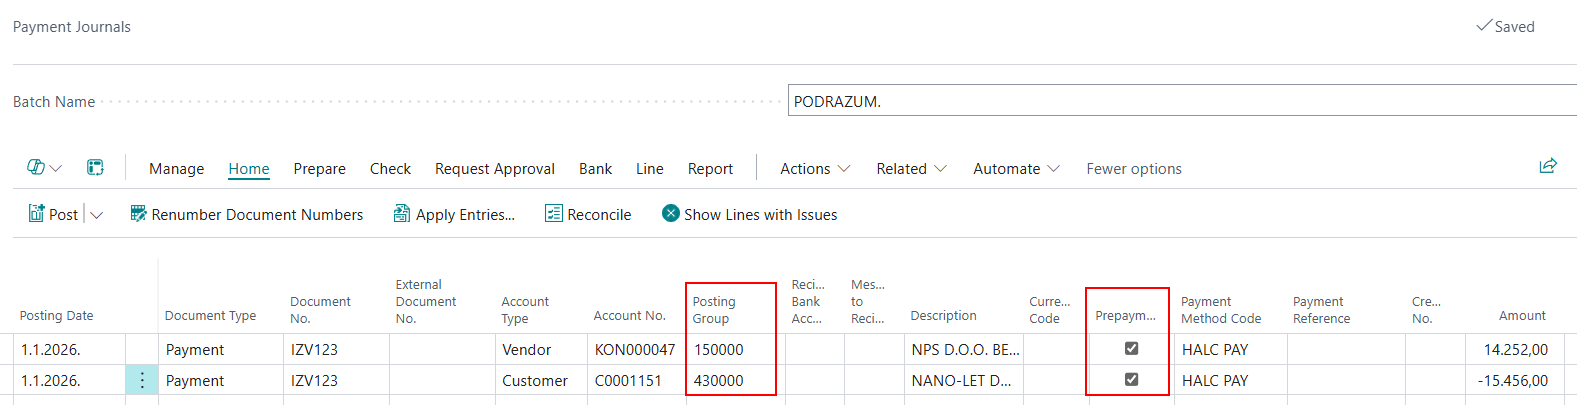Expand the Related menu
Screen dimensions: 1577x405
[911, 169]
